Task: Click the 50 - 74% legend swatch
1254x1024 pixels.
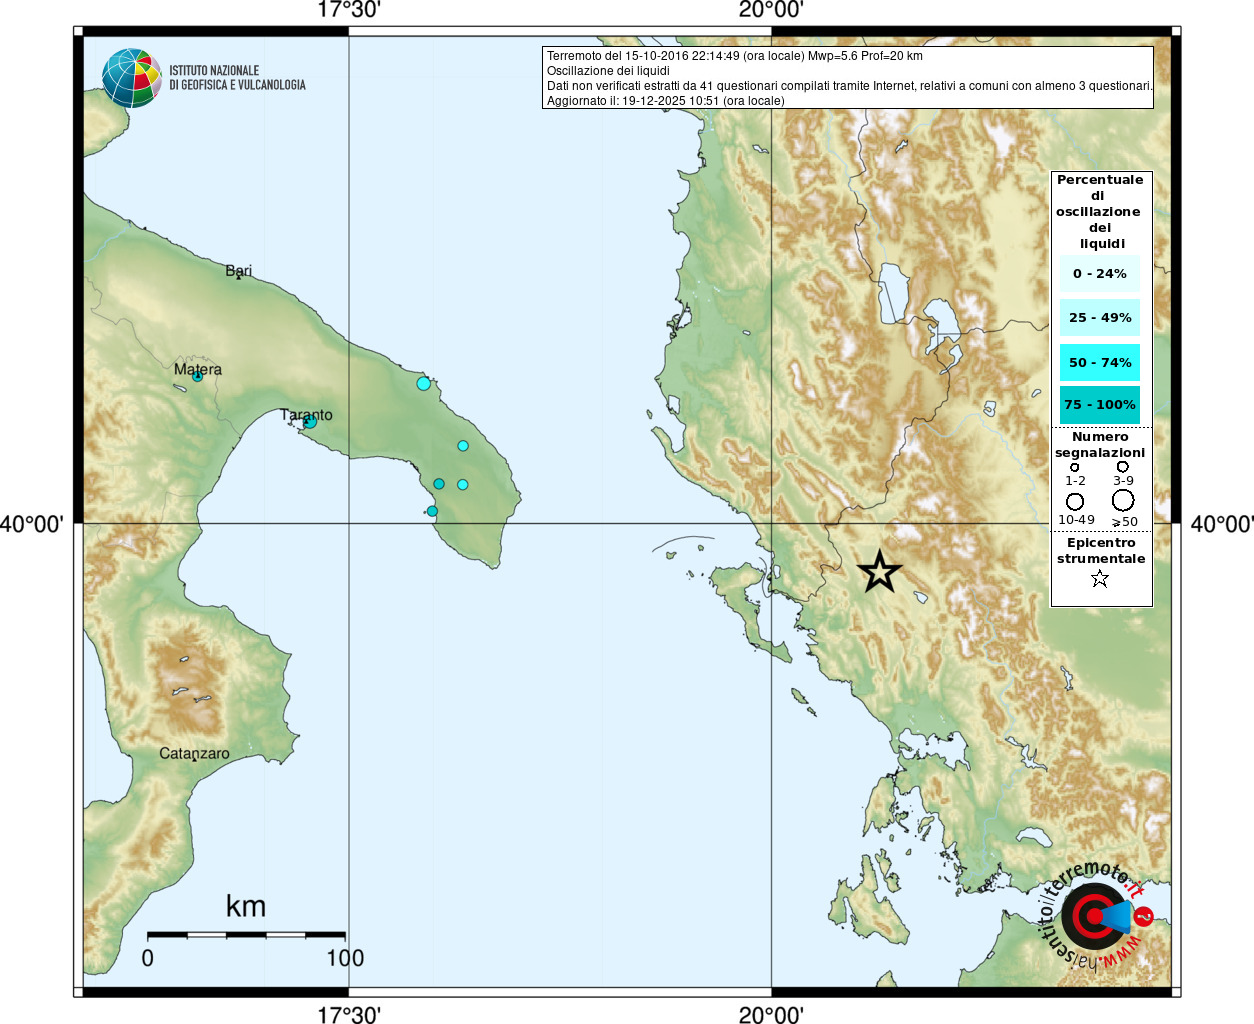Action: point(1099,362)
